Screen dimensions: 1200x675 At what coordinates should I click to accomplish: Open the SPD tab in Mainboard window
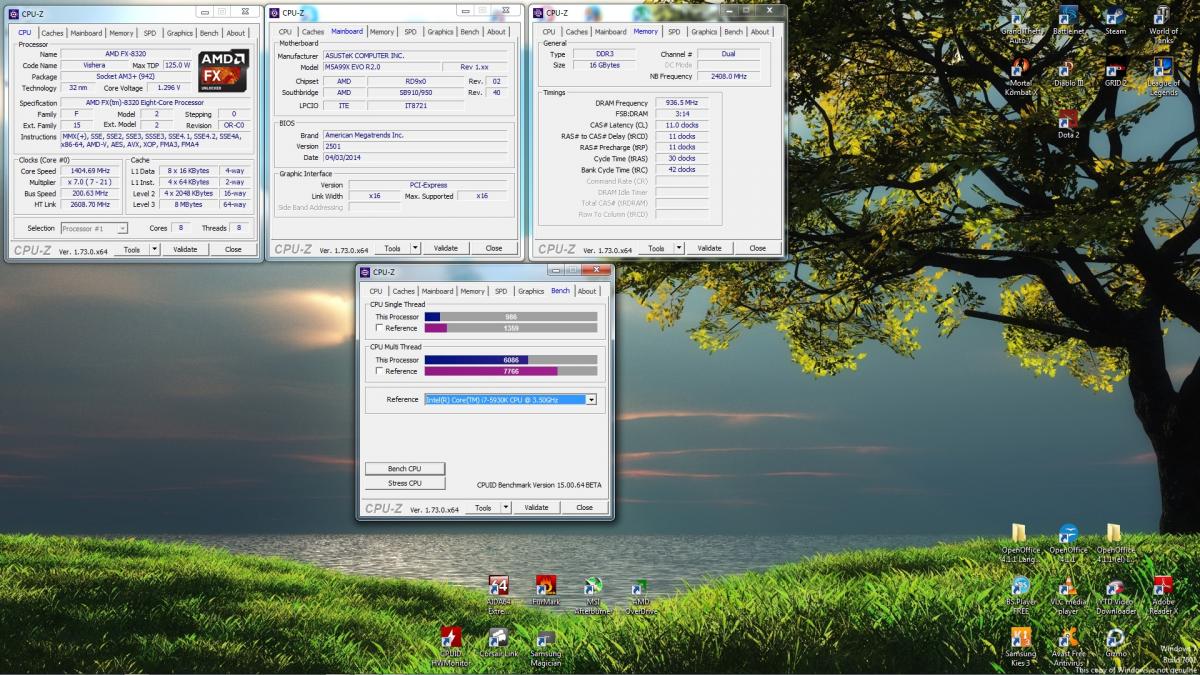(x=410, y=32)
